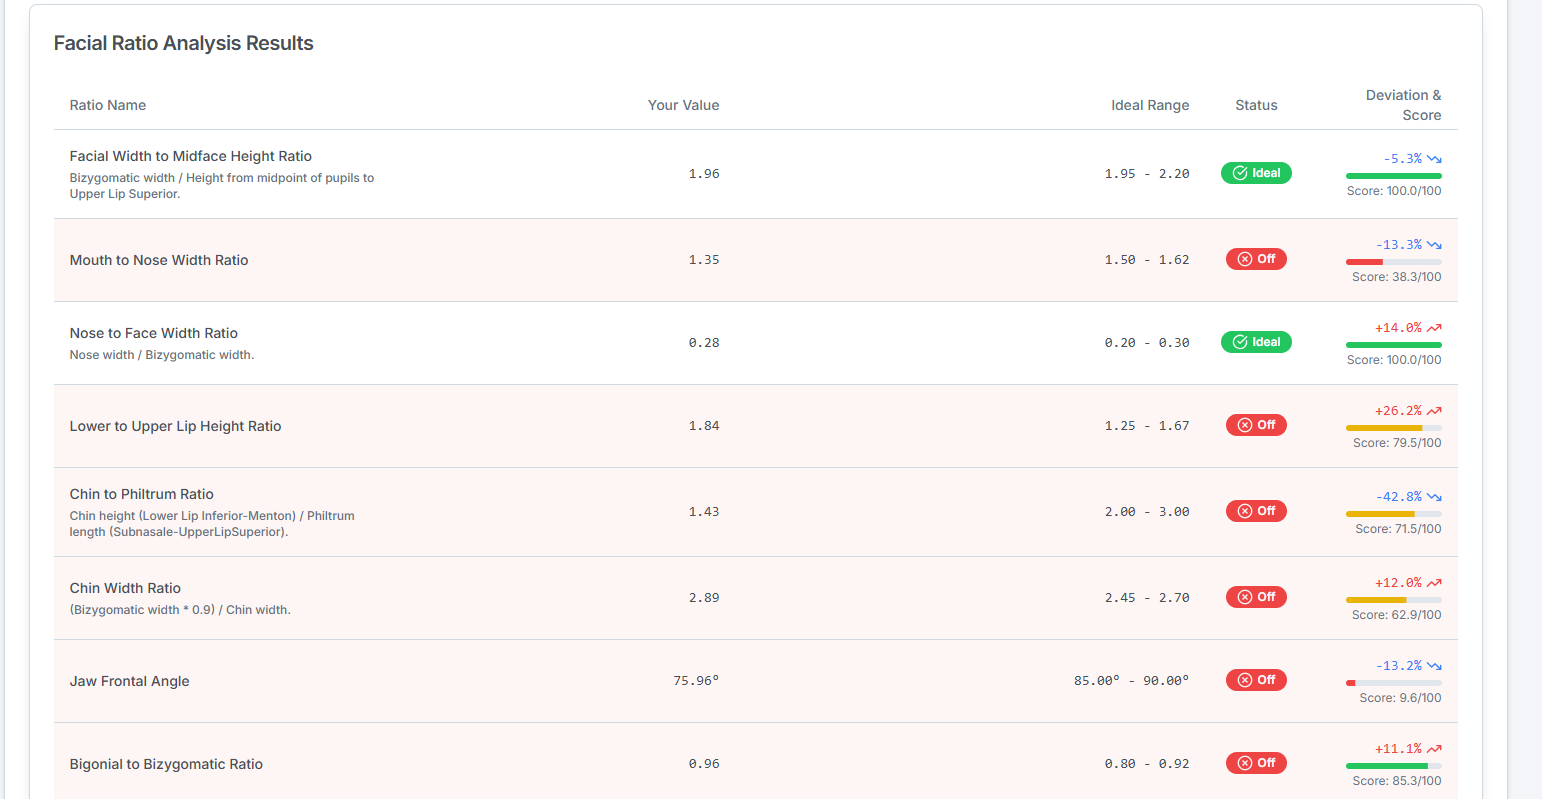Click the green score bar for Nose to Face Width

pos(1394,345)
